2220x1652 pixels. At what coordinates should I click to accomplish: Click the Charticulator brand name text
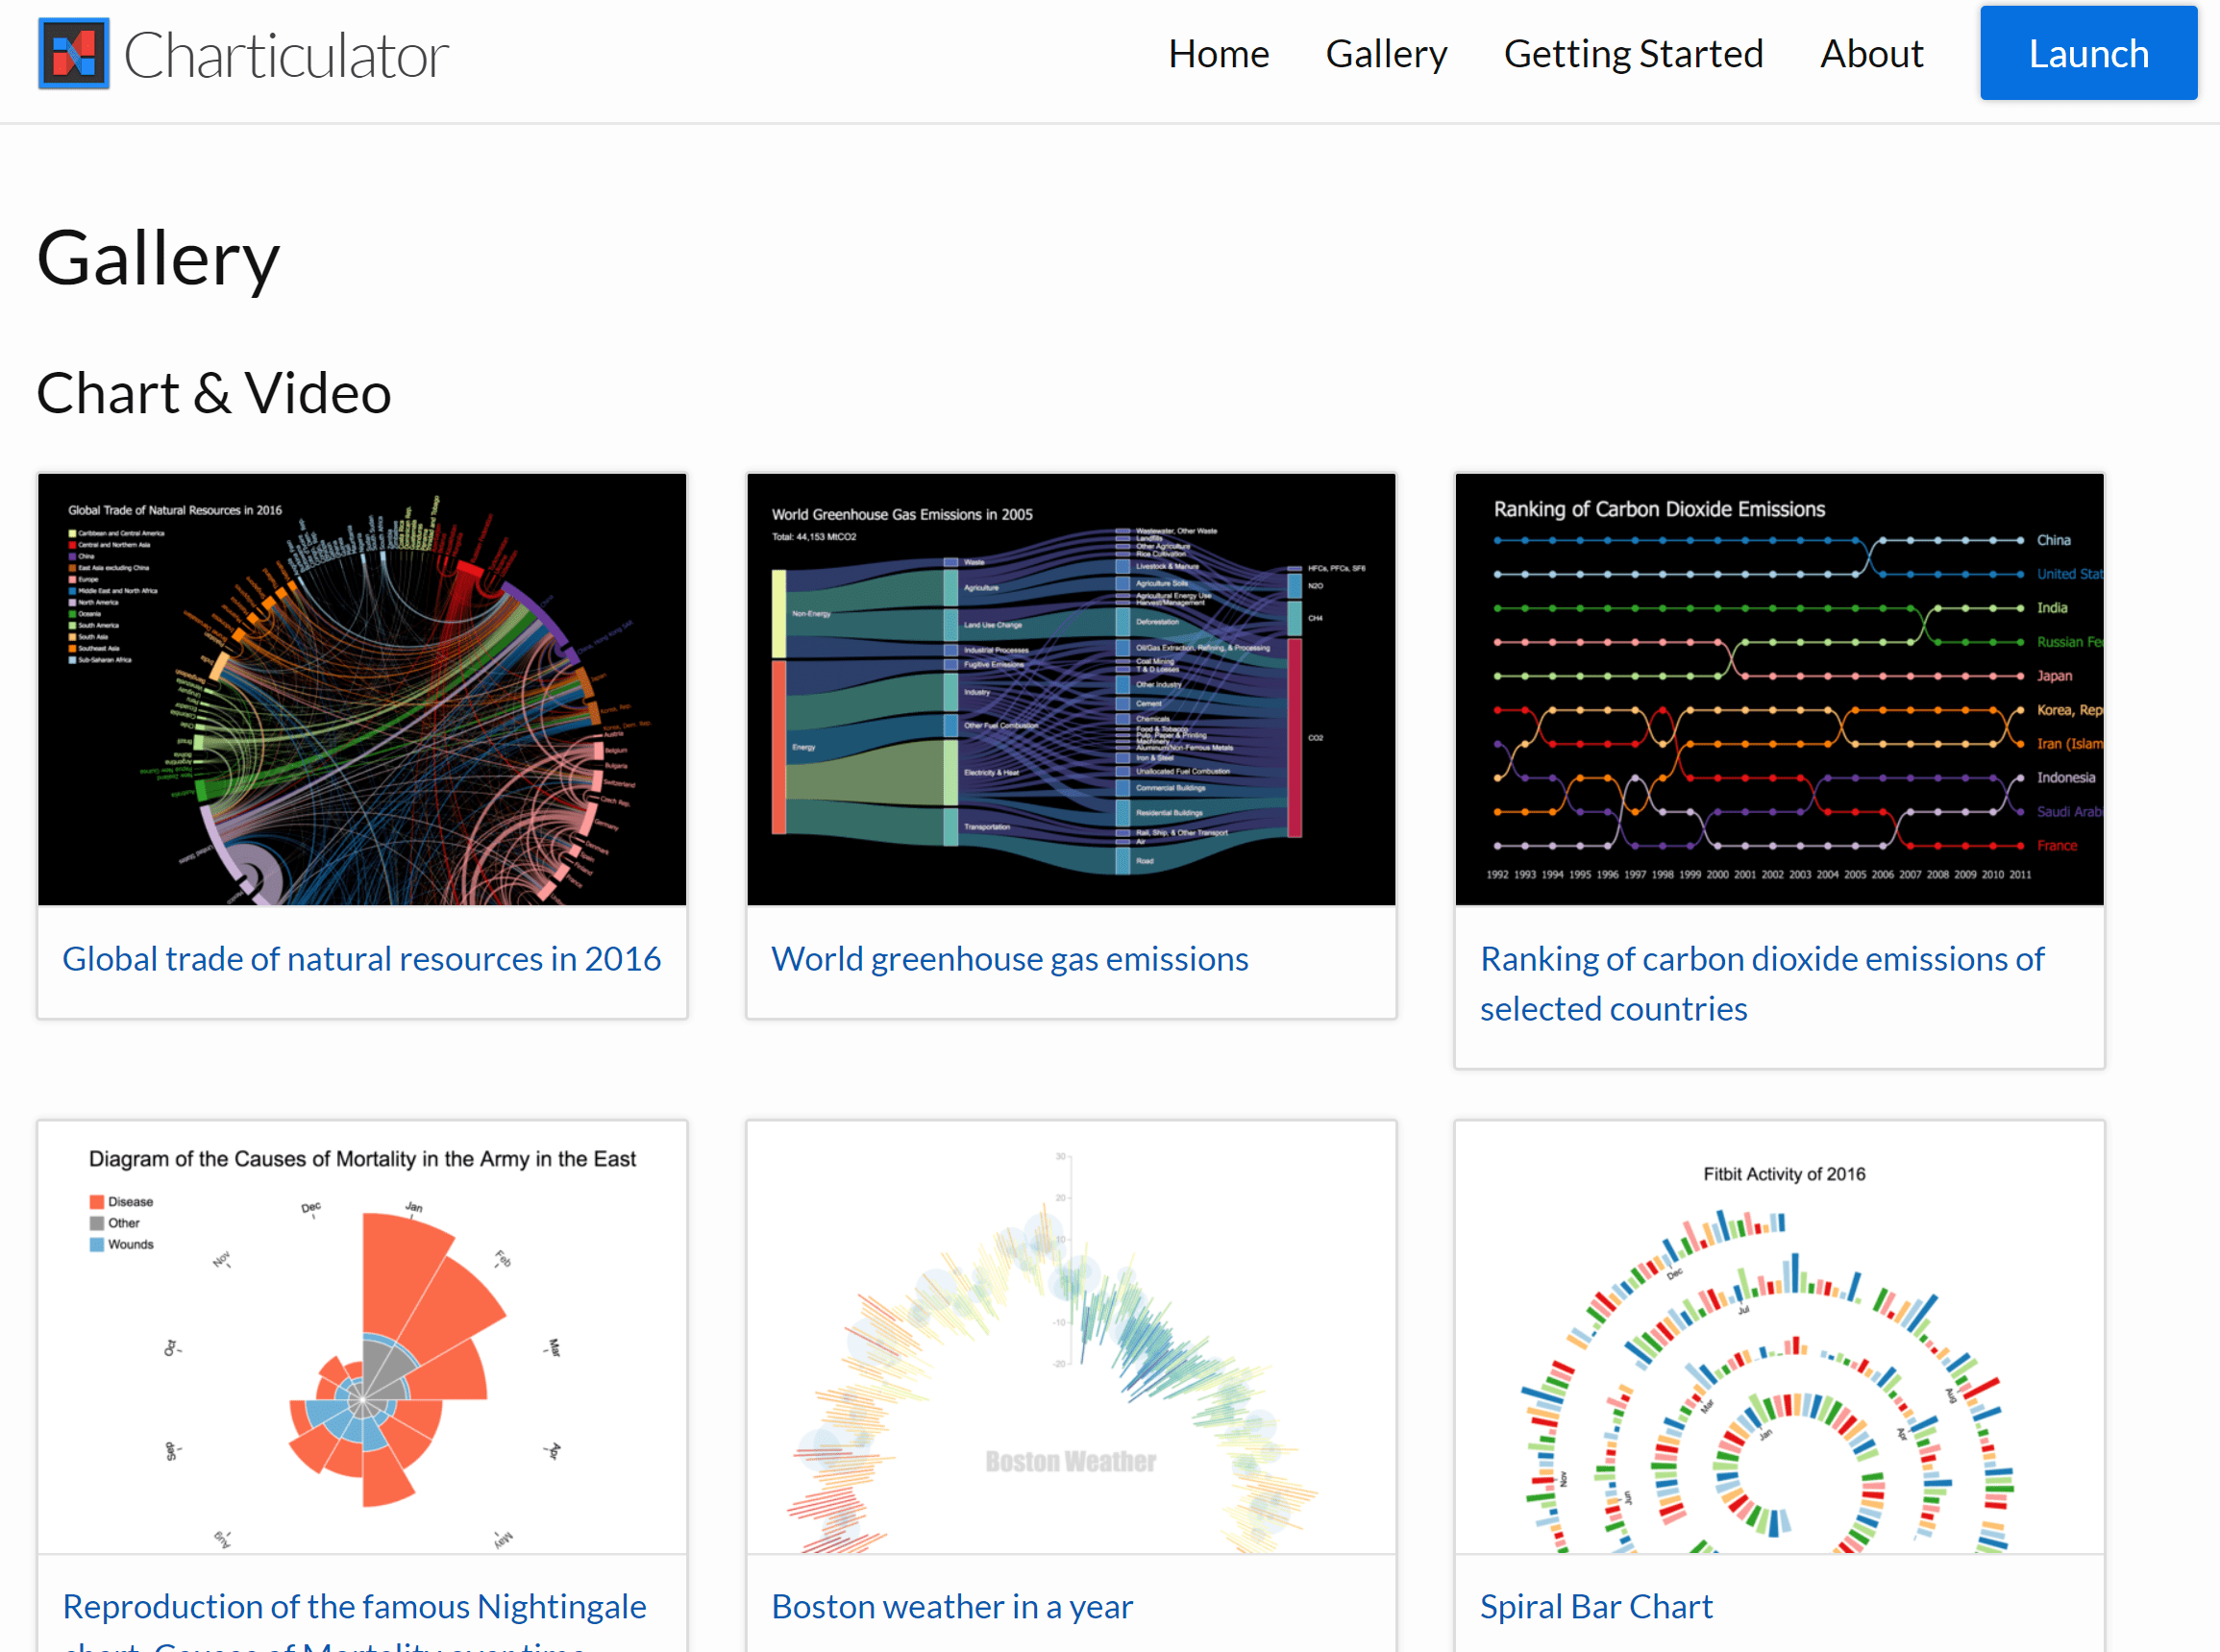286,55
